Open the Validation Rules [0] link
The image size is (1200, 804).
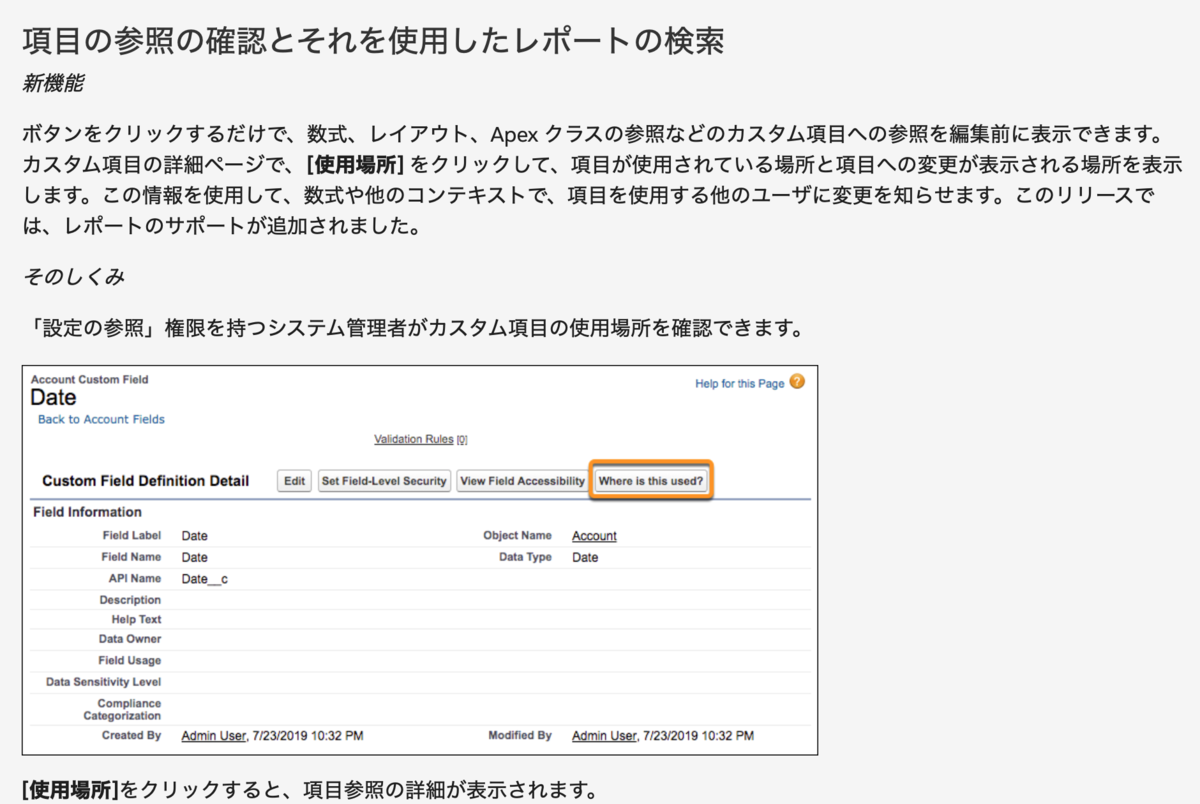click(414, 439)
